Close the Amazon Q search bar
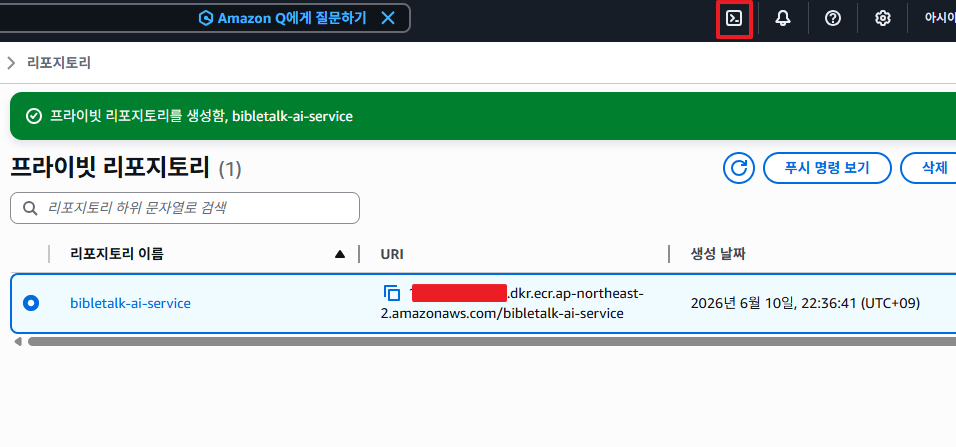This screenshot has width=956, height=447. 388,18
